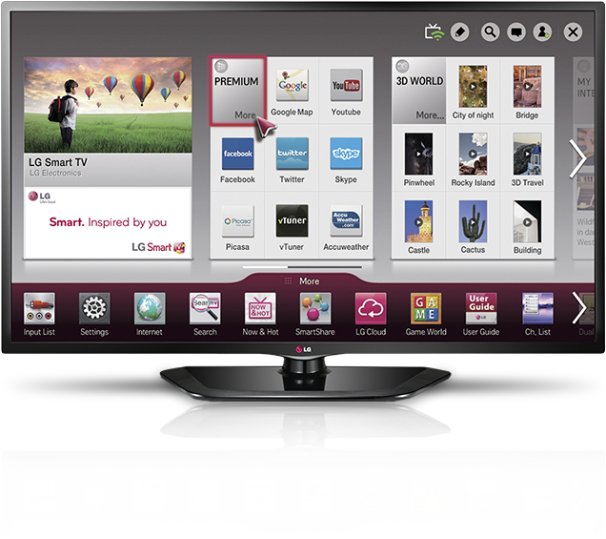The height and width of the screenshot is (539, 606).
Task: Click the LG Smart TV title text
Action: coord(58,162)
